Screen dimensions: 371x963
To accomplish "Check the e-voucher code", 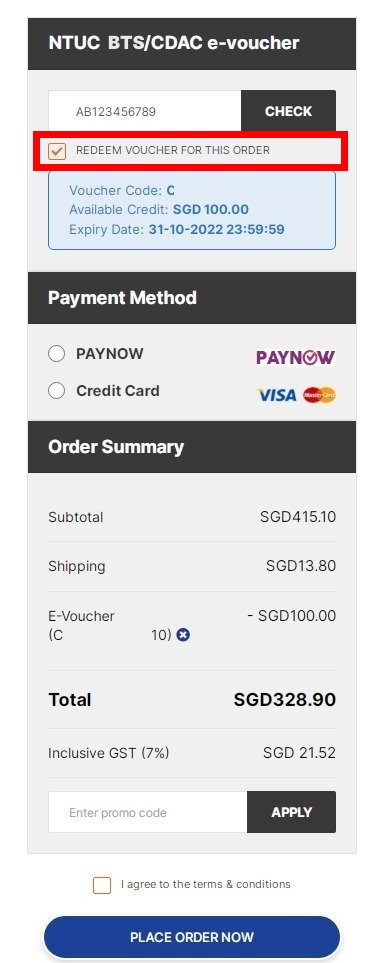I will click(x=288, y=111).
